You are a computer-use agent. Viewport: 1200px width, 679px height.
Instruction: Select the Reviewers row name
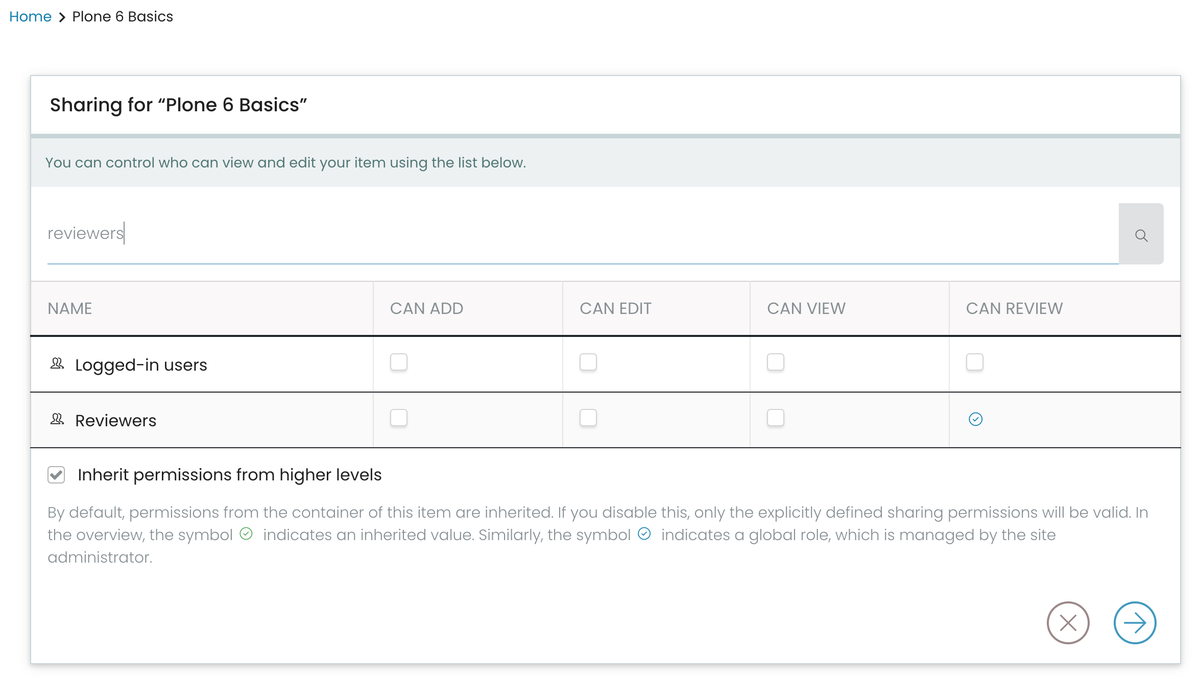(116, 421)
